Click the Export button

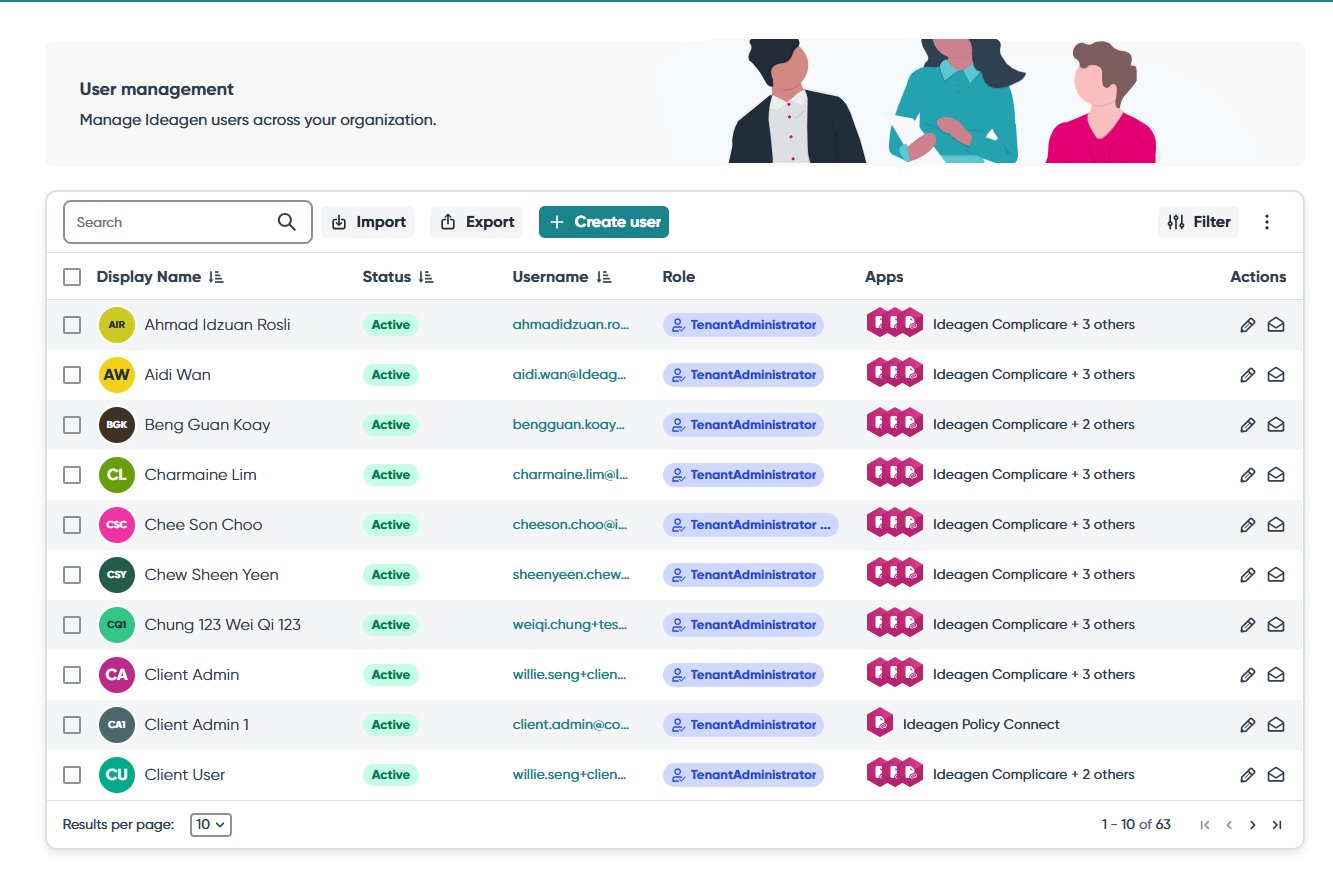coord(477,222)
